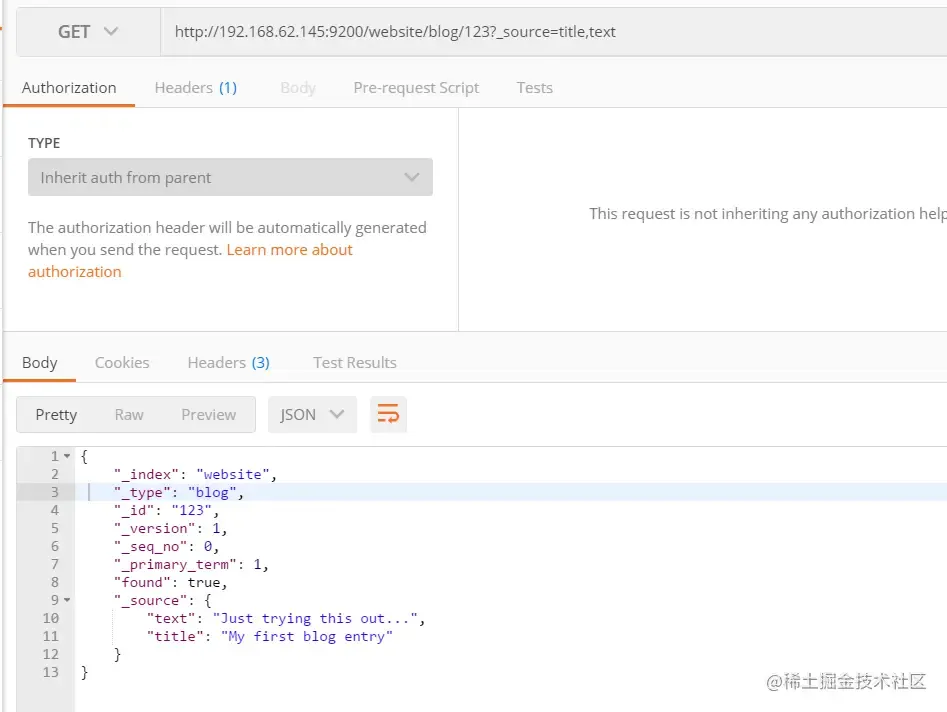
Task: Open the request Headers (1) tab
Action: point(195,88)
